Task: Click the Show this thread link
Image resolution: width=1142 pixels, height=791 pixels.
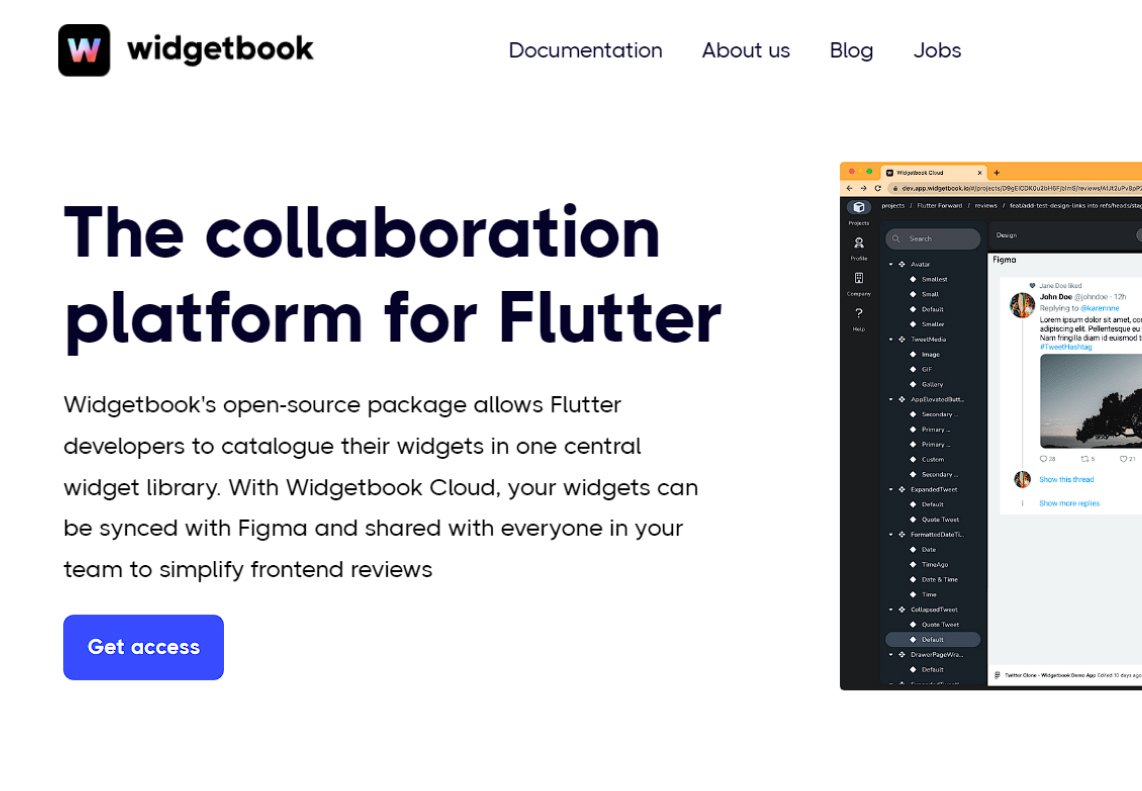Action: [1066, 479]
